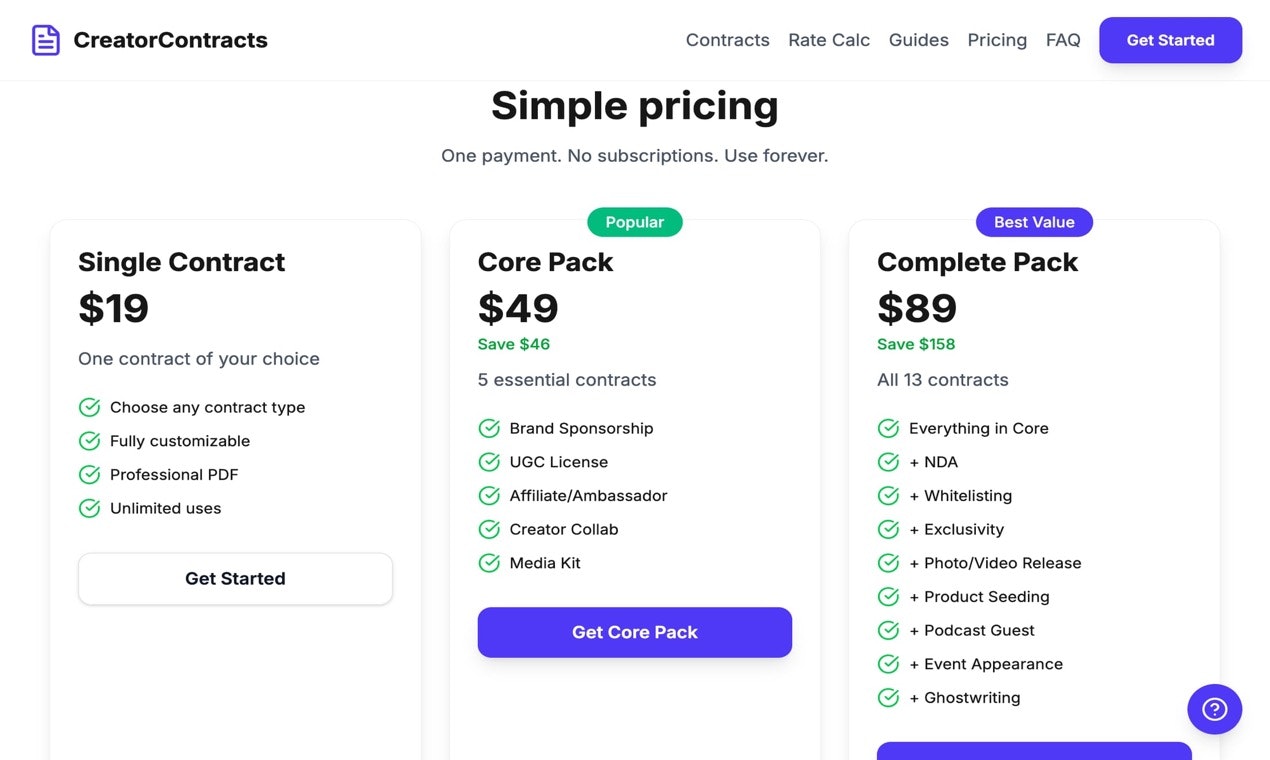Screen dimensions: 1270x760
Task: Open the Contracts menu item
Action: 727,40
